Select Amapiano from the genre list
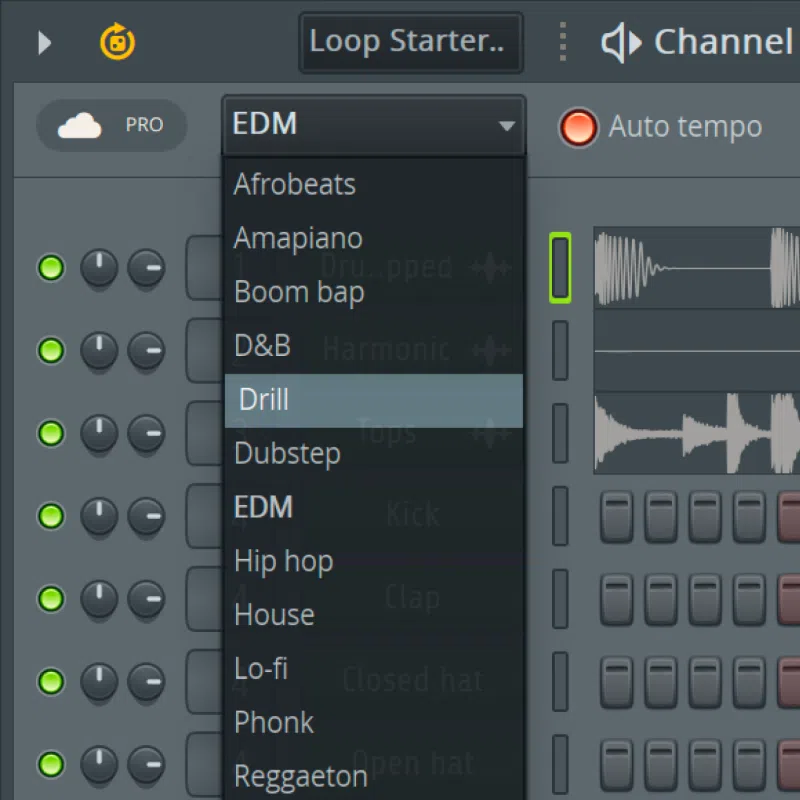The height and width of the screenshot is (800, 800). point(373,238)
